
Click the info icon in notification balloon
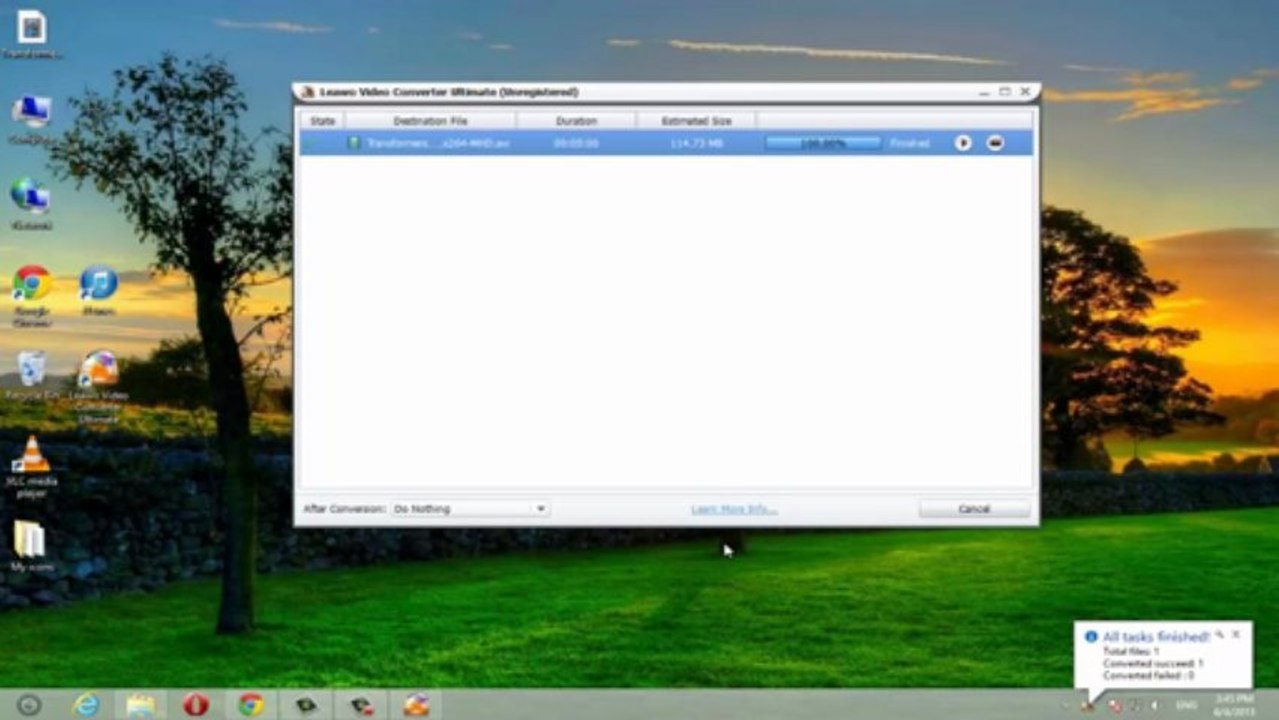pyautogui.click(x=1091, y=636)
